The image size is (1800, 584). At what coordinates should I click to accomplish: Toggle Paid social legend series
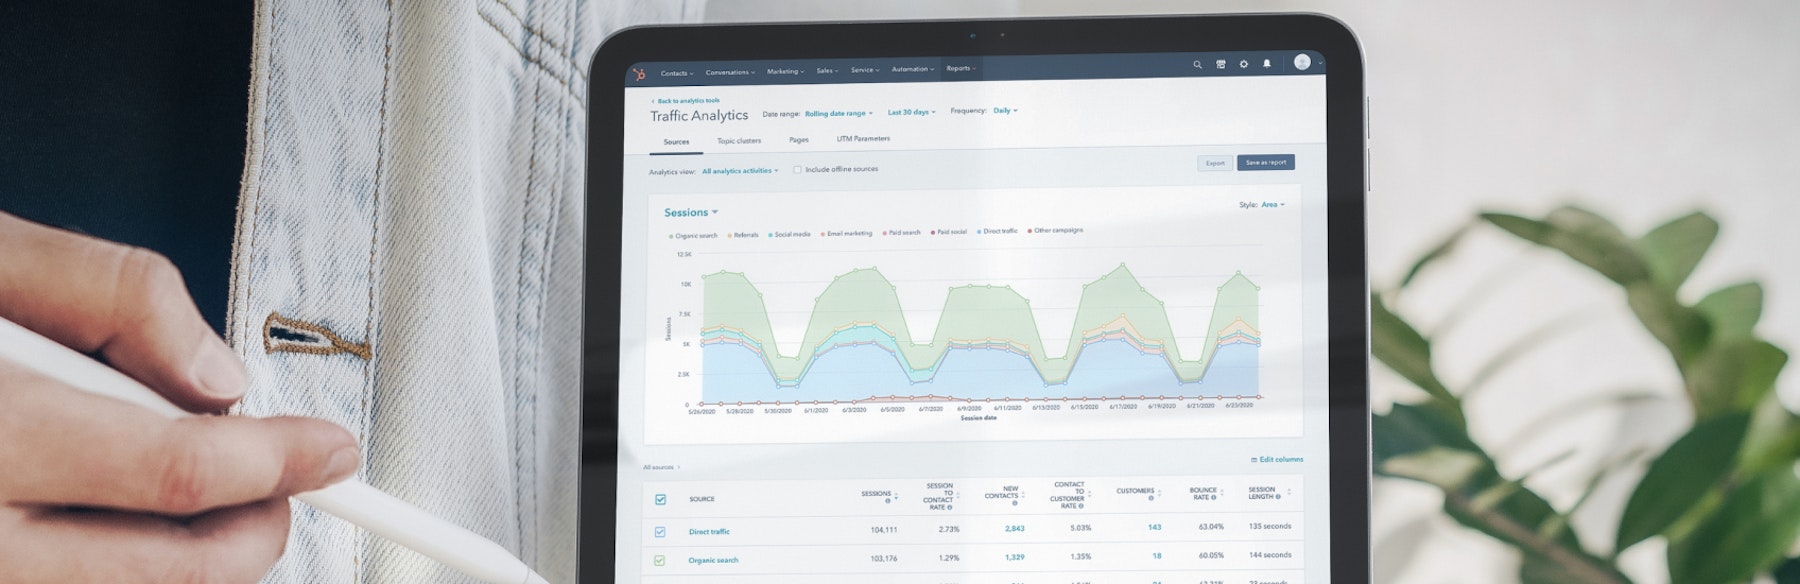pos(949,231)
